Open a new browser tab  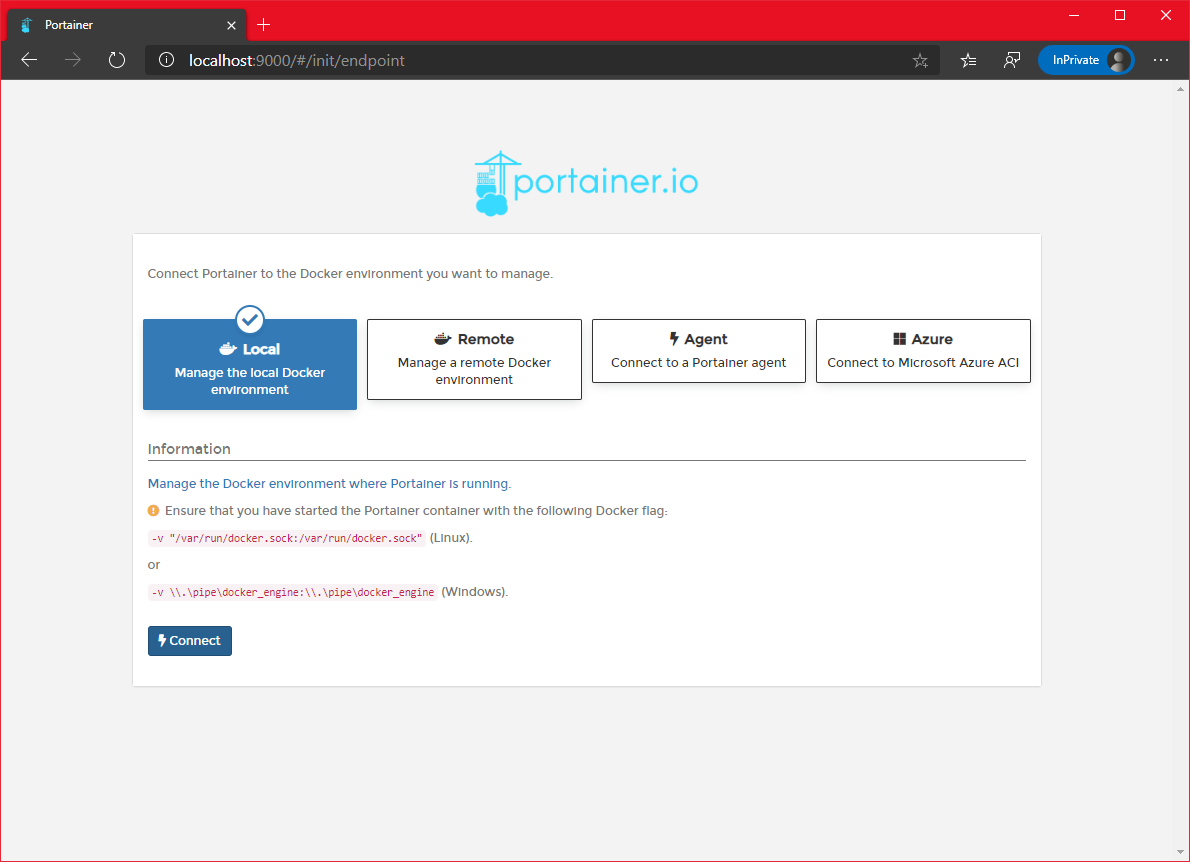coord(264,25)
